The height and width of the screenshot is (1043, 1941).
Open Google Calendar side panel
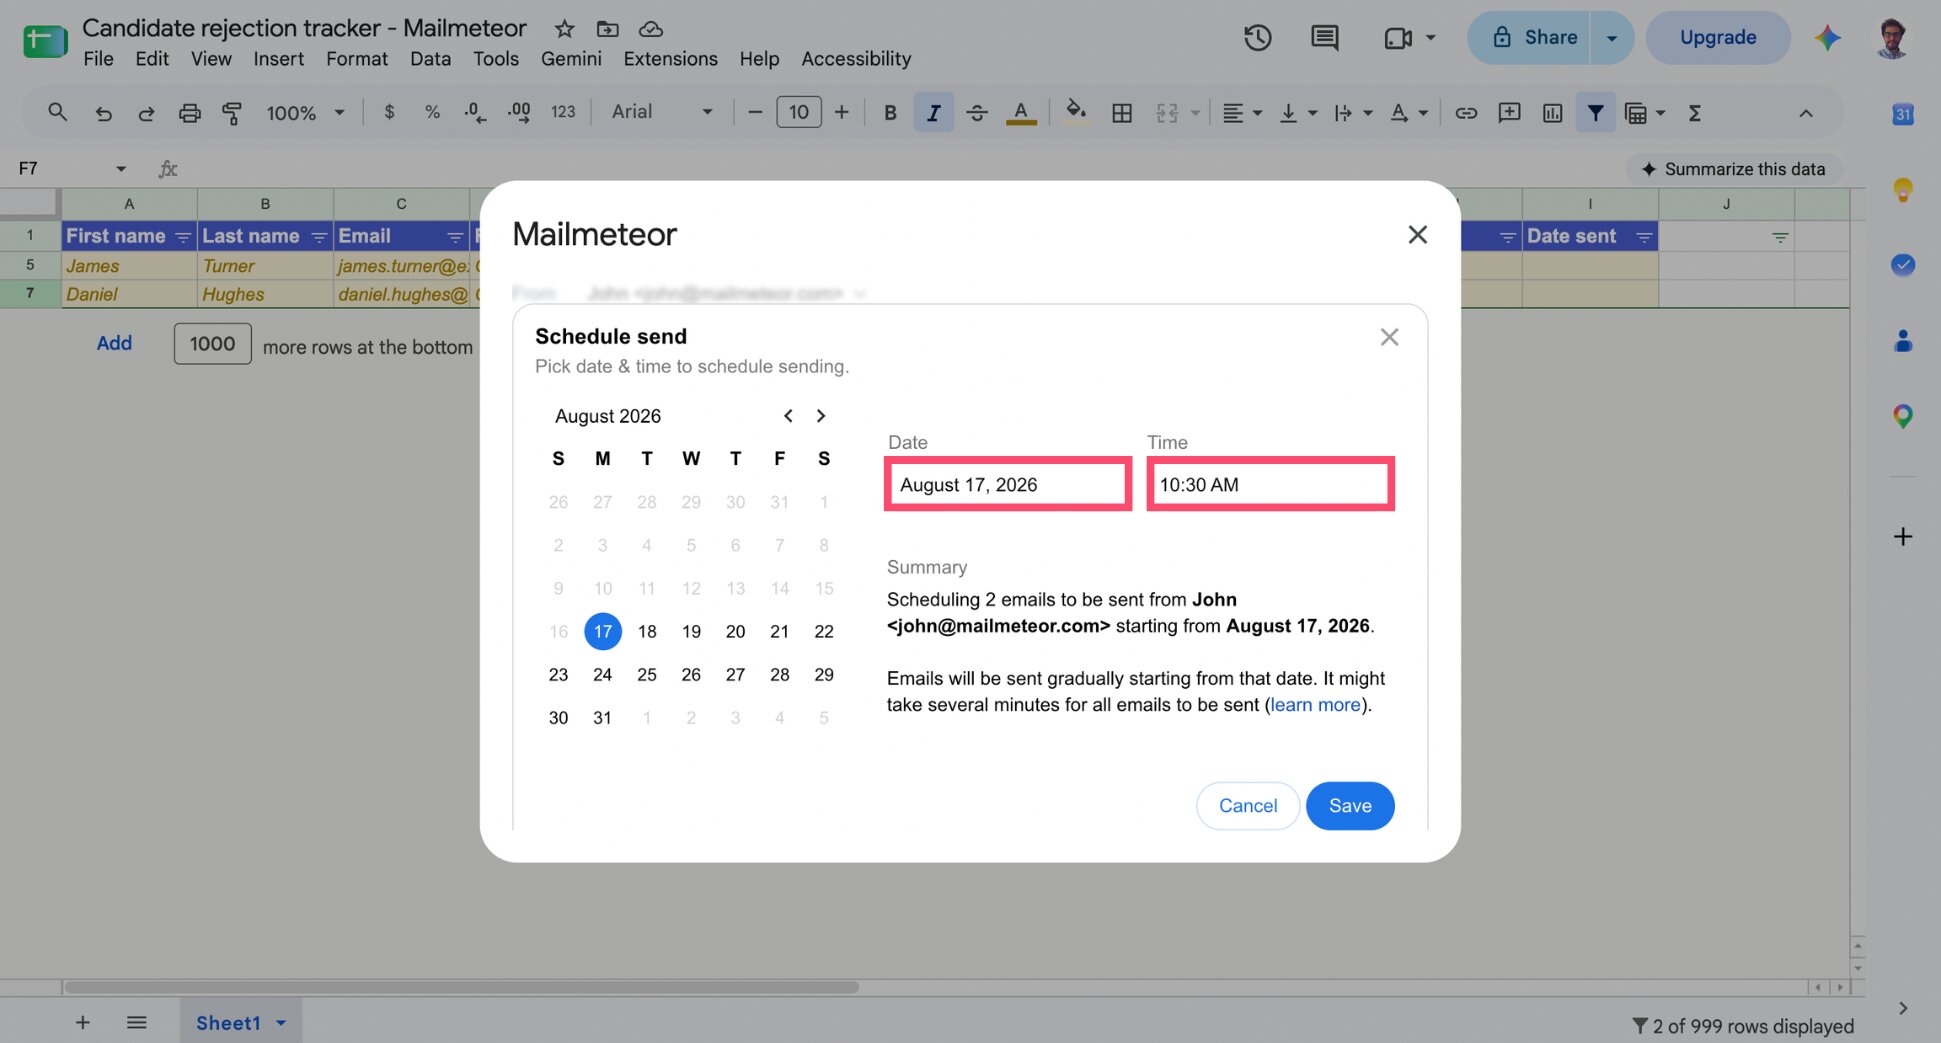[1903, 114]
